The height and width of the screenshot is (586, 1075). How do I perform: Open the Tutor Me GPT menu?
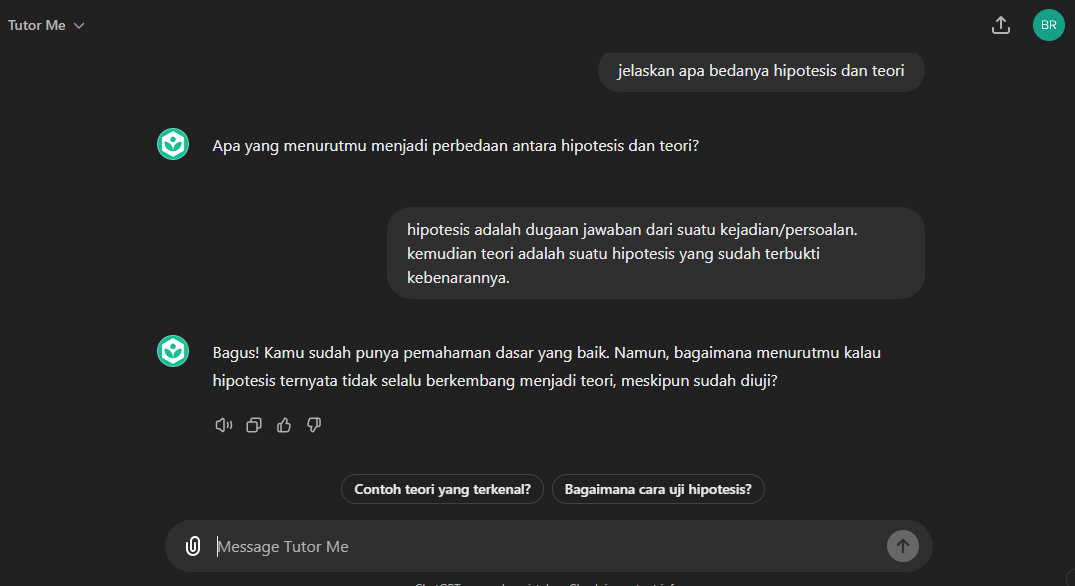click(x=36, y=25)
